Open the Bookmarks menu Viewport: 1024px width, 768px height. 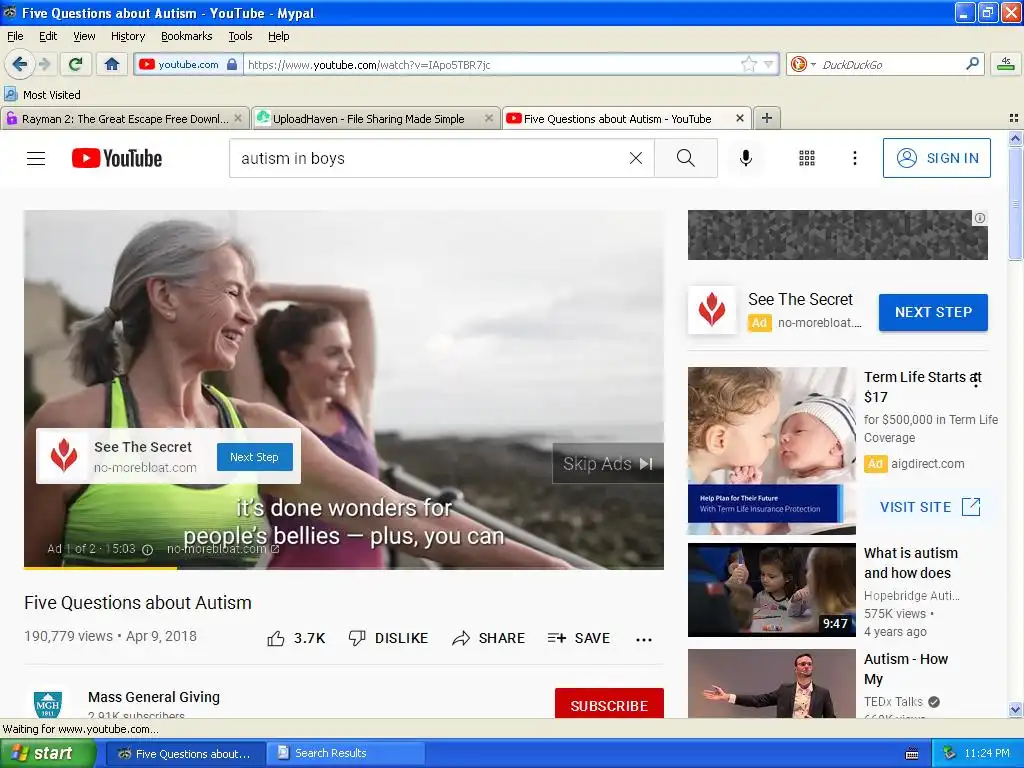pyautogui.click(x=187, y=36)
